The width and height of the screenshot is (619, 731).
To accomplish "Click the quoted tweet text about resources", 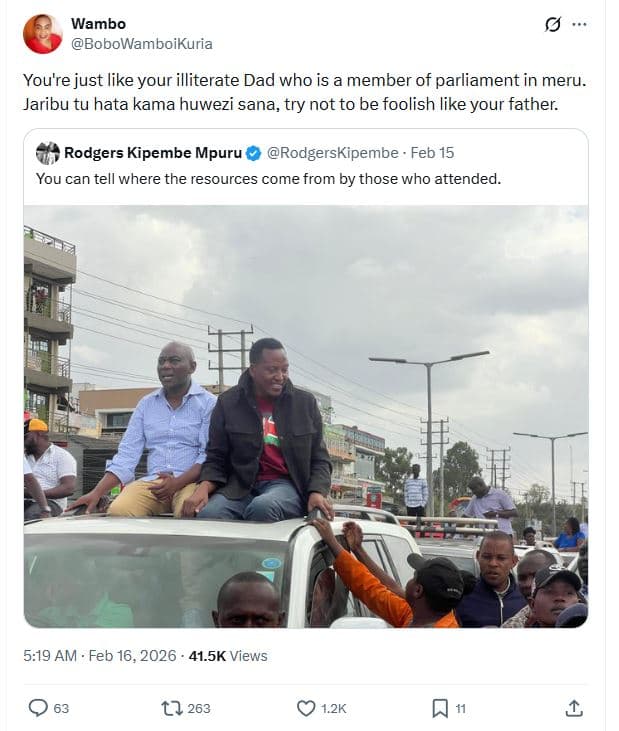I will point(268,179).
